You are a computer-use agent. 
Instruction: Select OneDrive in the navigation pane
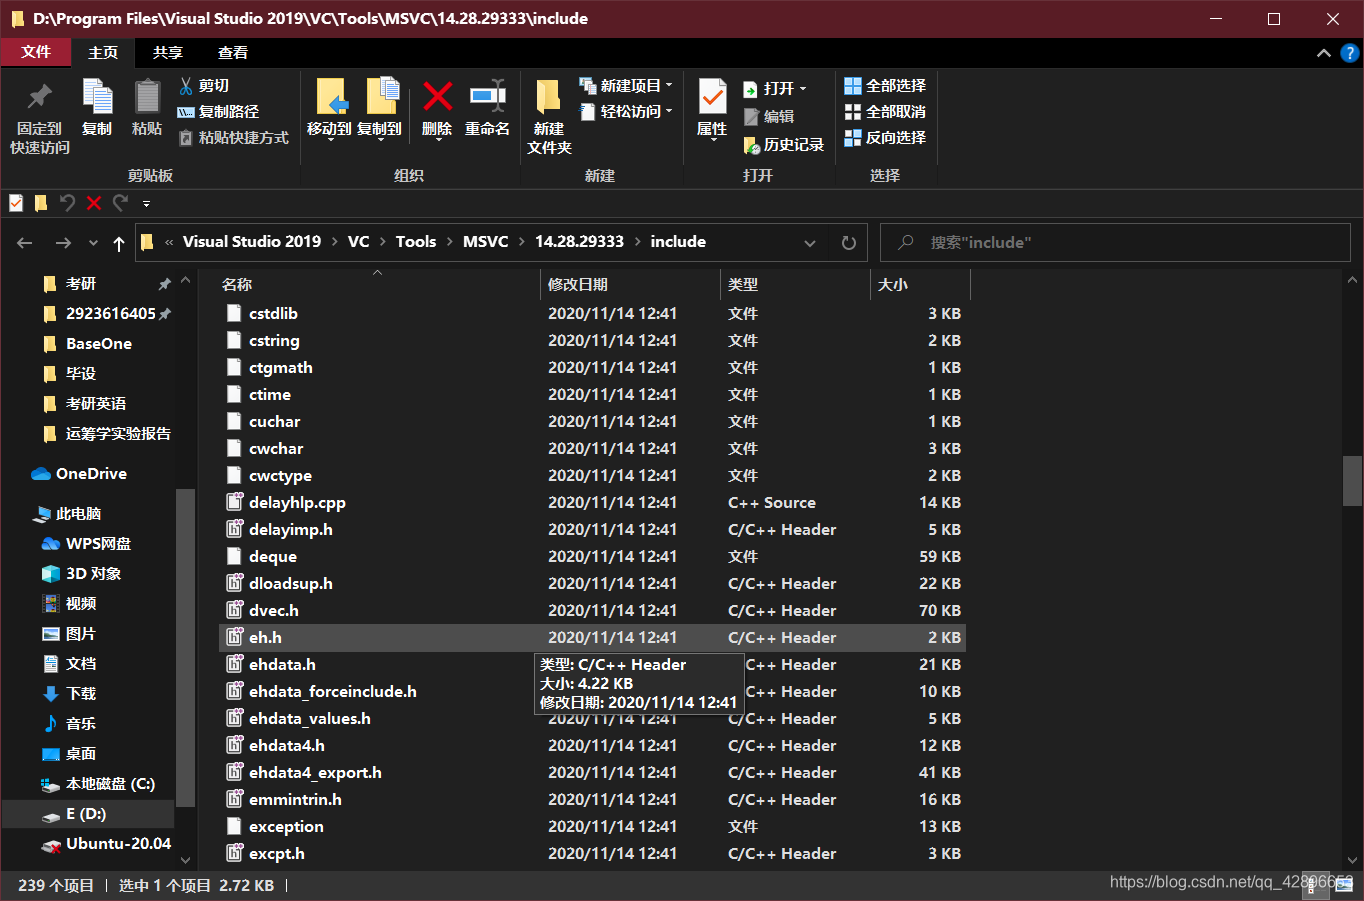[x=91, y=474]
